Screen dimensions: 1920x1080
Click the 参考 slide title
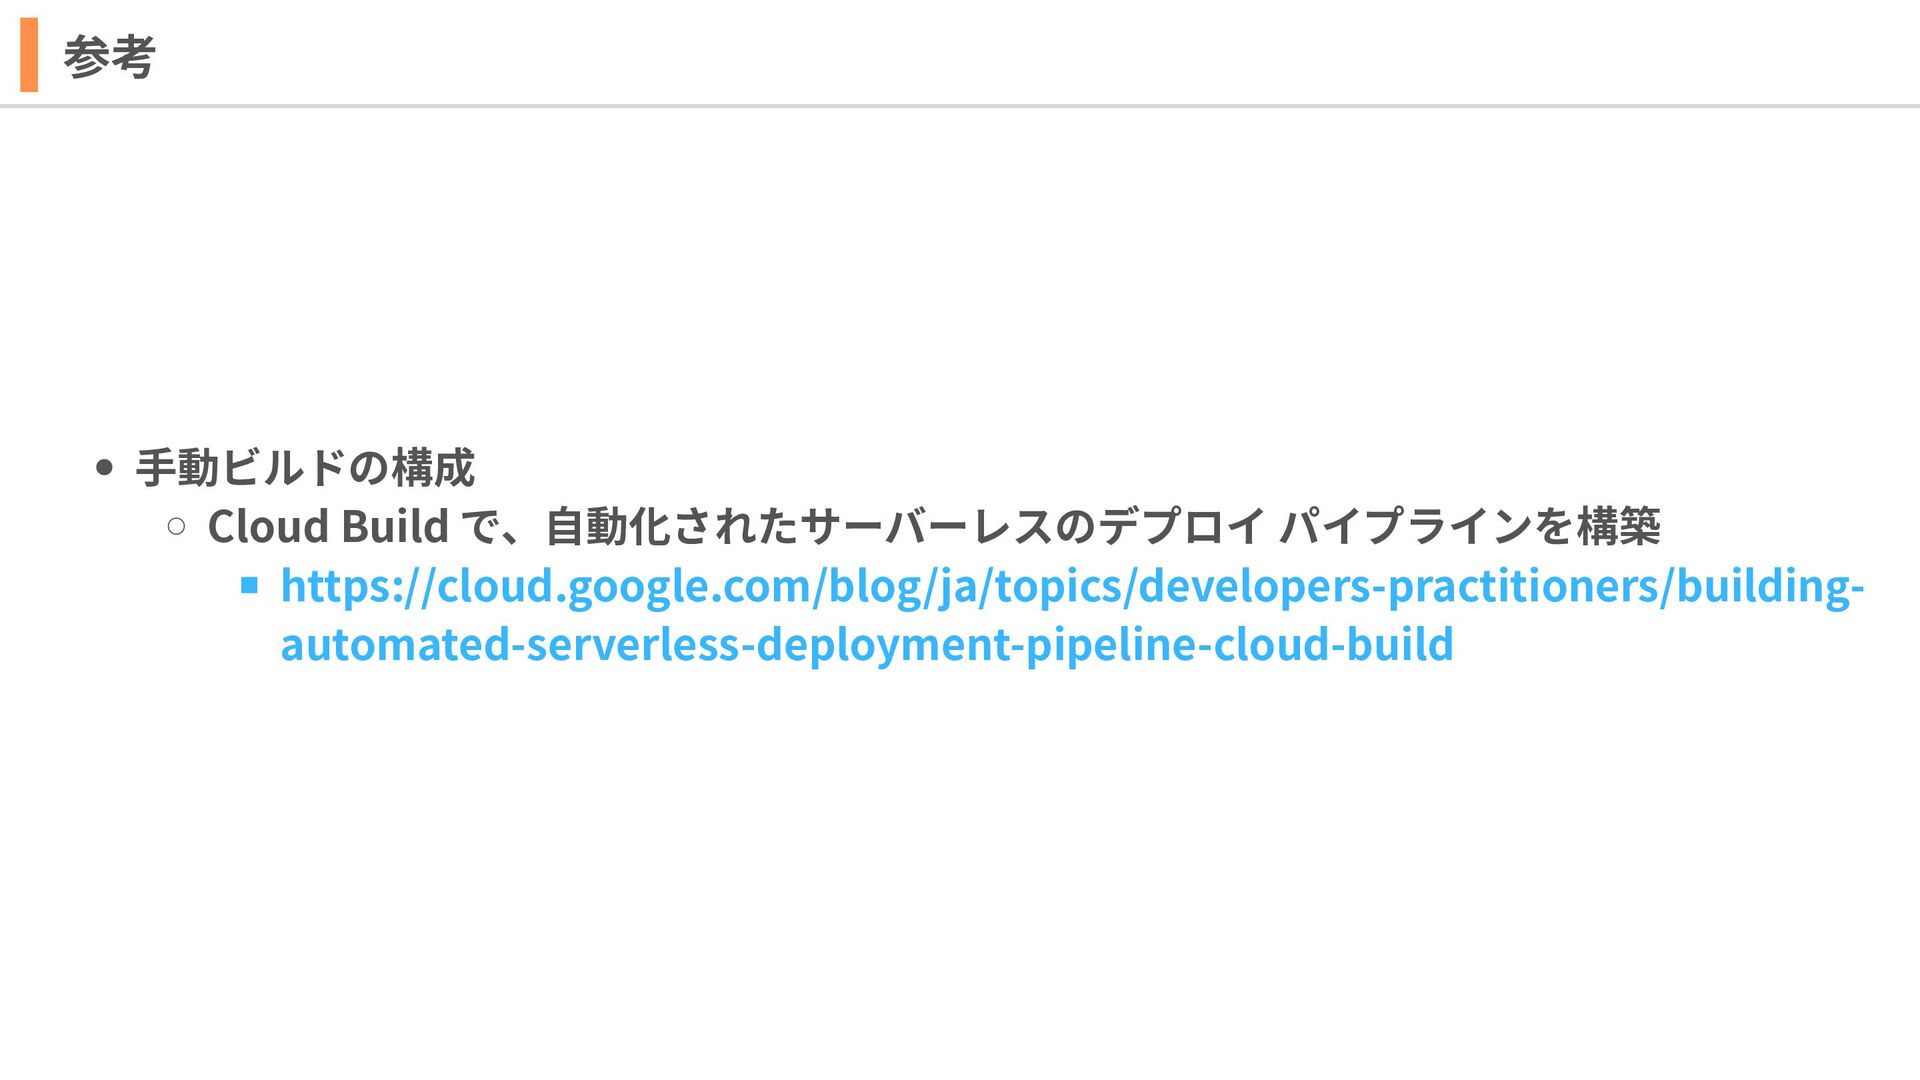pyautogui.click(x=109, y=57)
